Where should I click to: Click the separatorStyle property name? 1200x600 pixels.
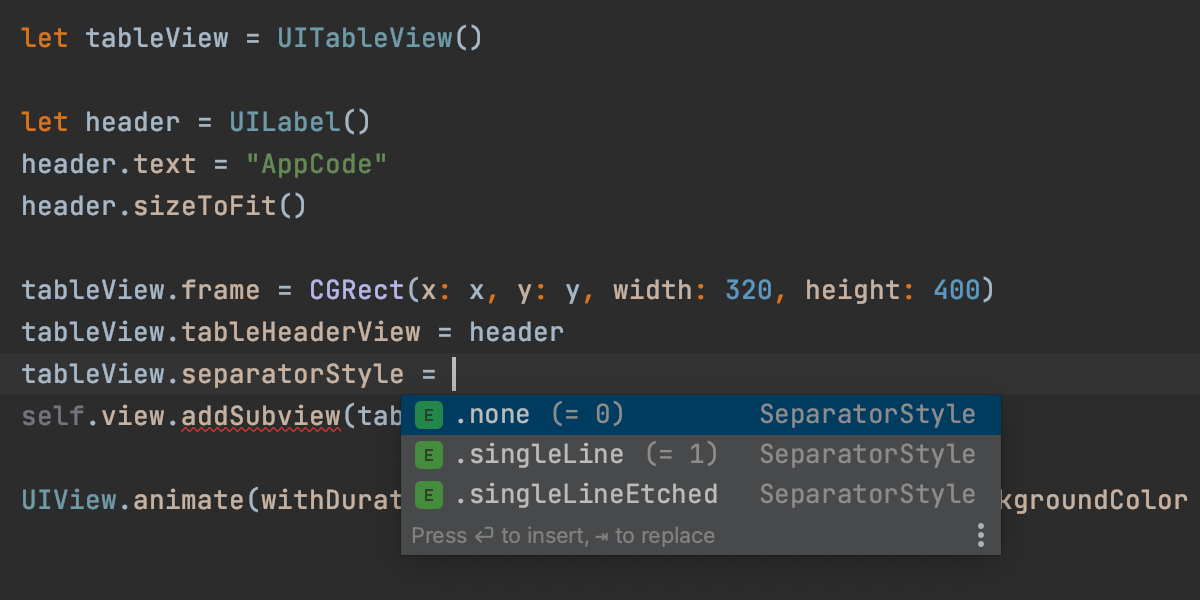point(292,375)
